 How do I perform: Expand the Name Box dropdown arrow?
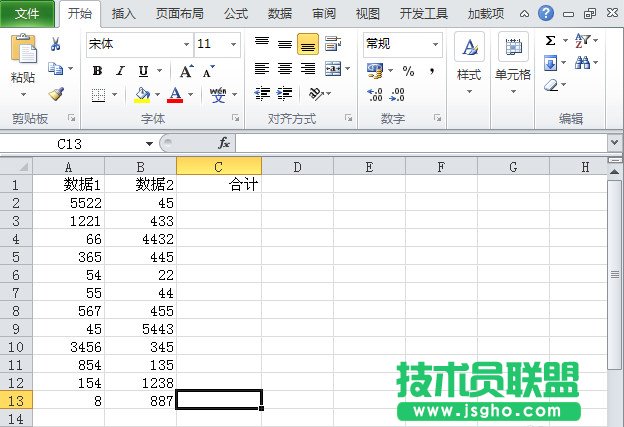(x=149, y=144)
